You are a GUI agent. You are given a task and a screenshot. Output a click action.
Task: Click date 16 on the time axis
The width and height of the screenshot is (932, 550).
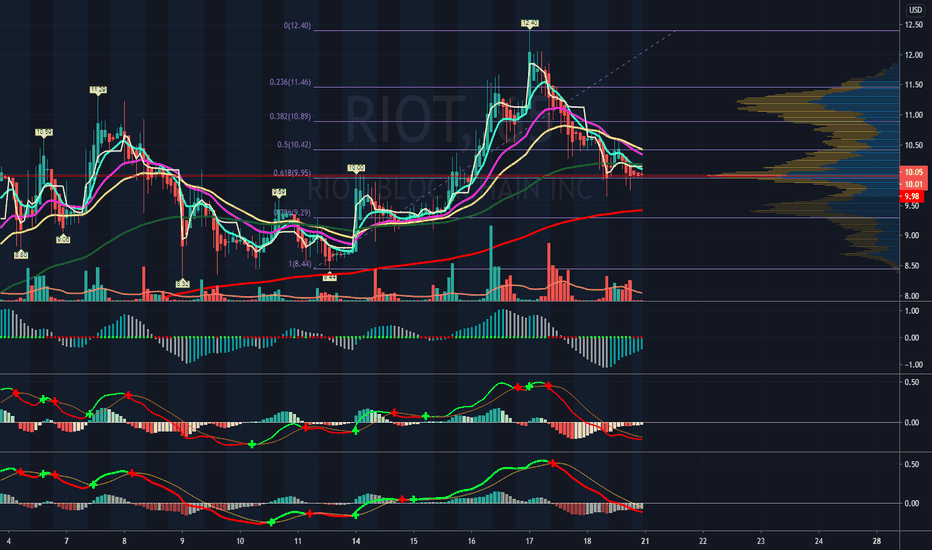pyautogui.click(x=471, y=541)
